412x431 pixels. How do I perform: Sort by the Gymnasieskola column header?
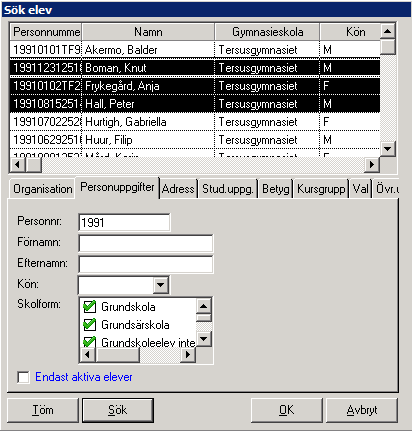267,32
